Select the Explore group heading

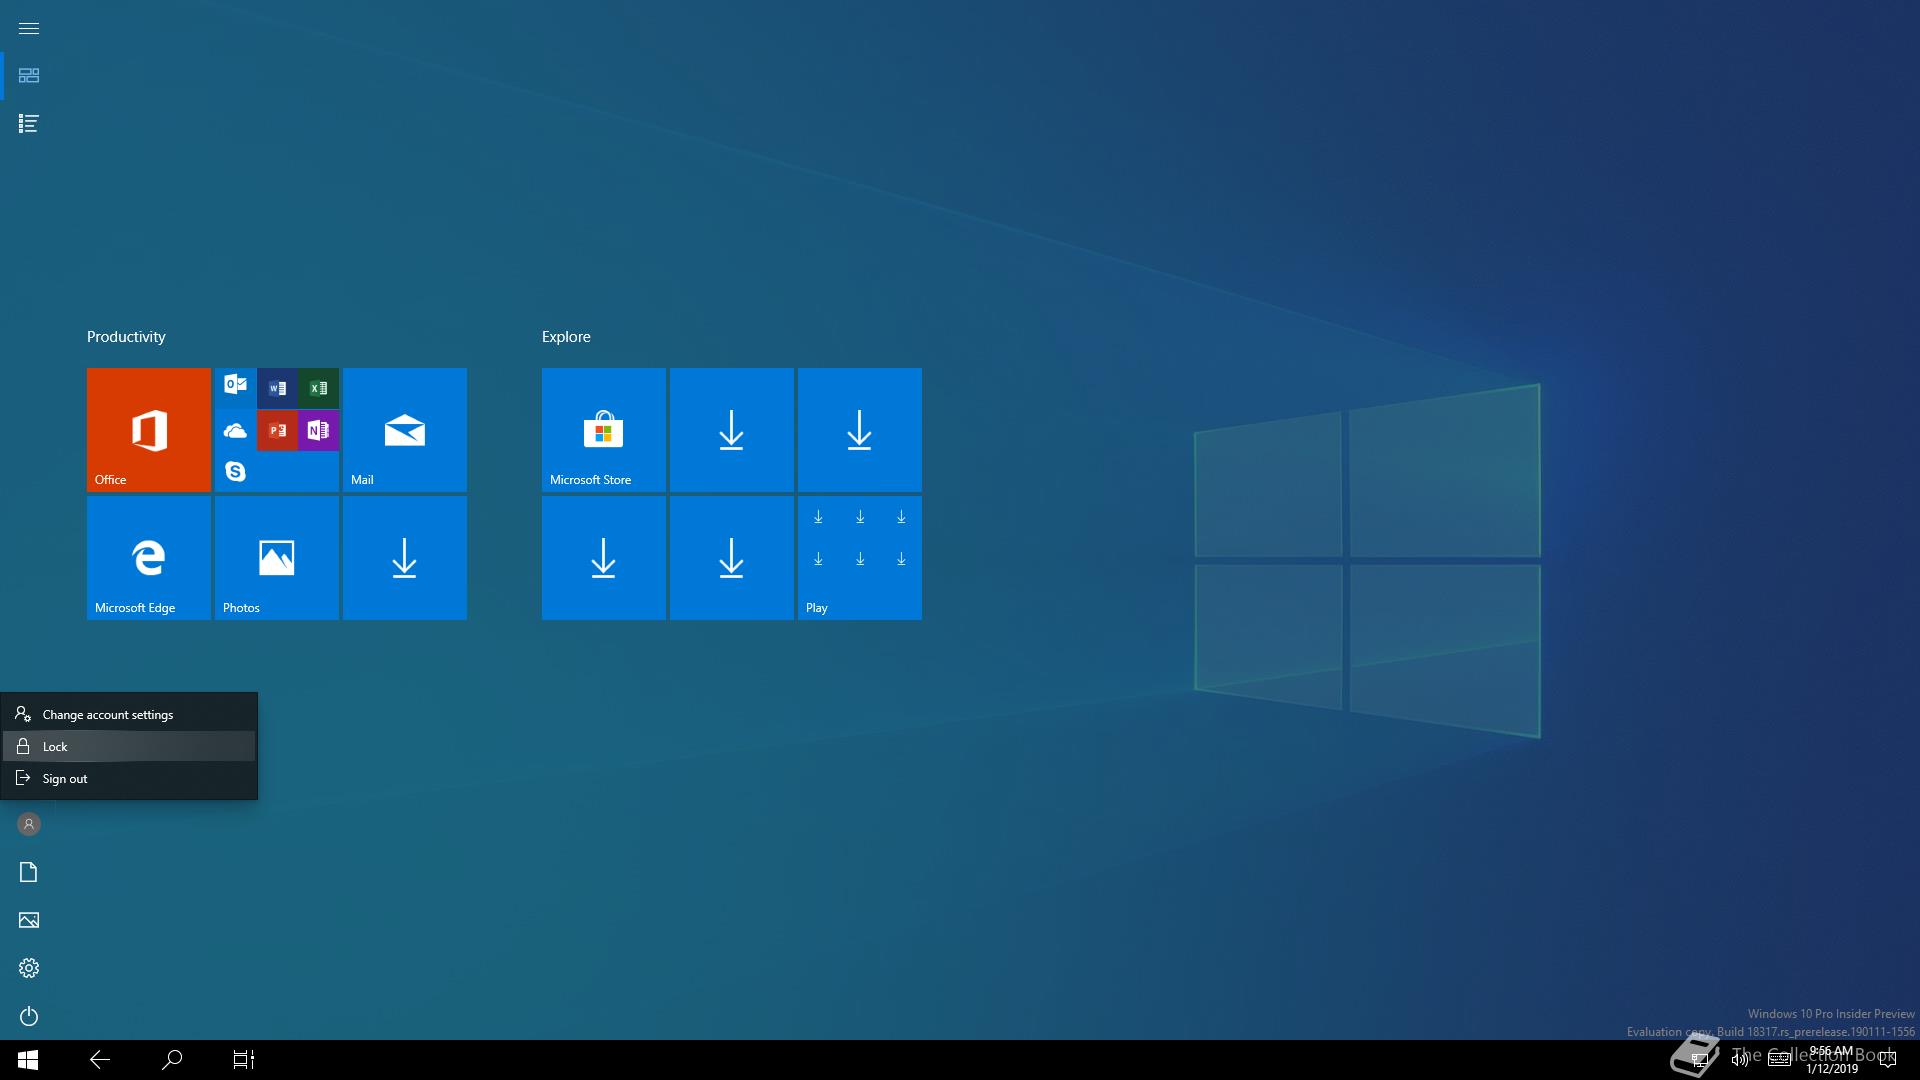tap(566, 337)
